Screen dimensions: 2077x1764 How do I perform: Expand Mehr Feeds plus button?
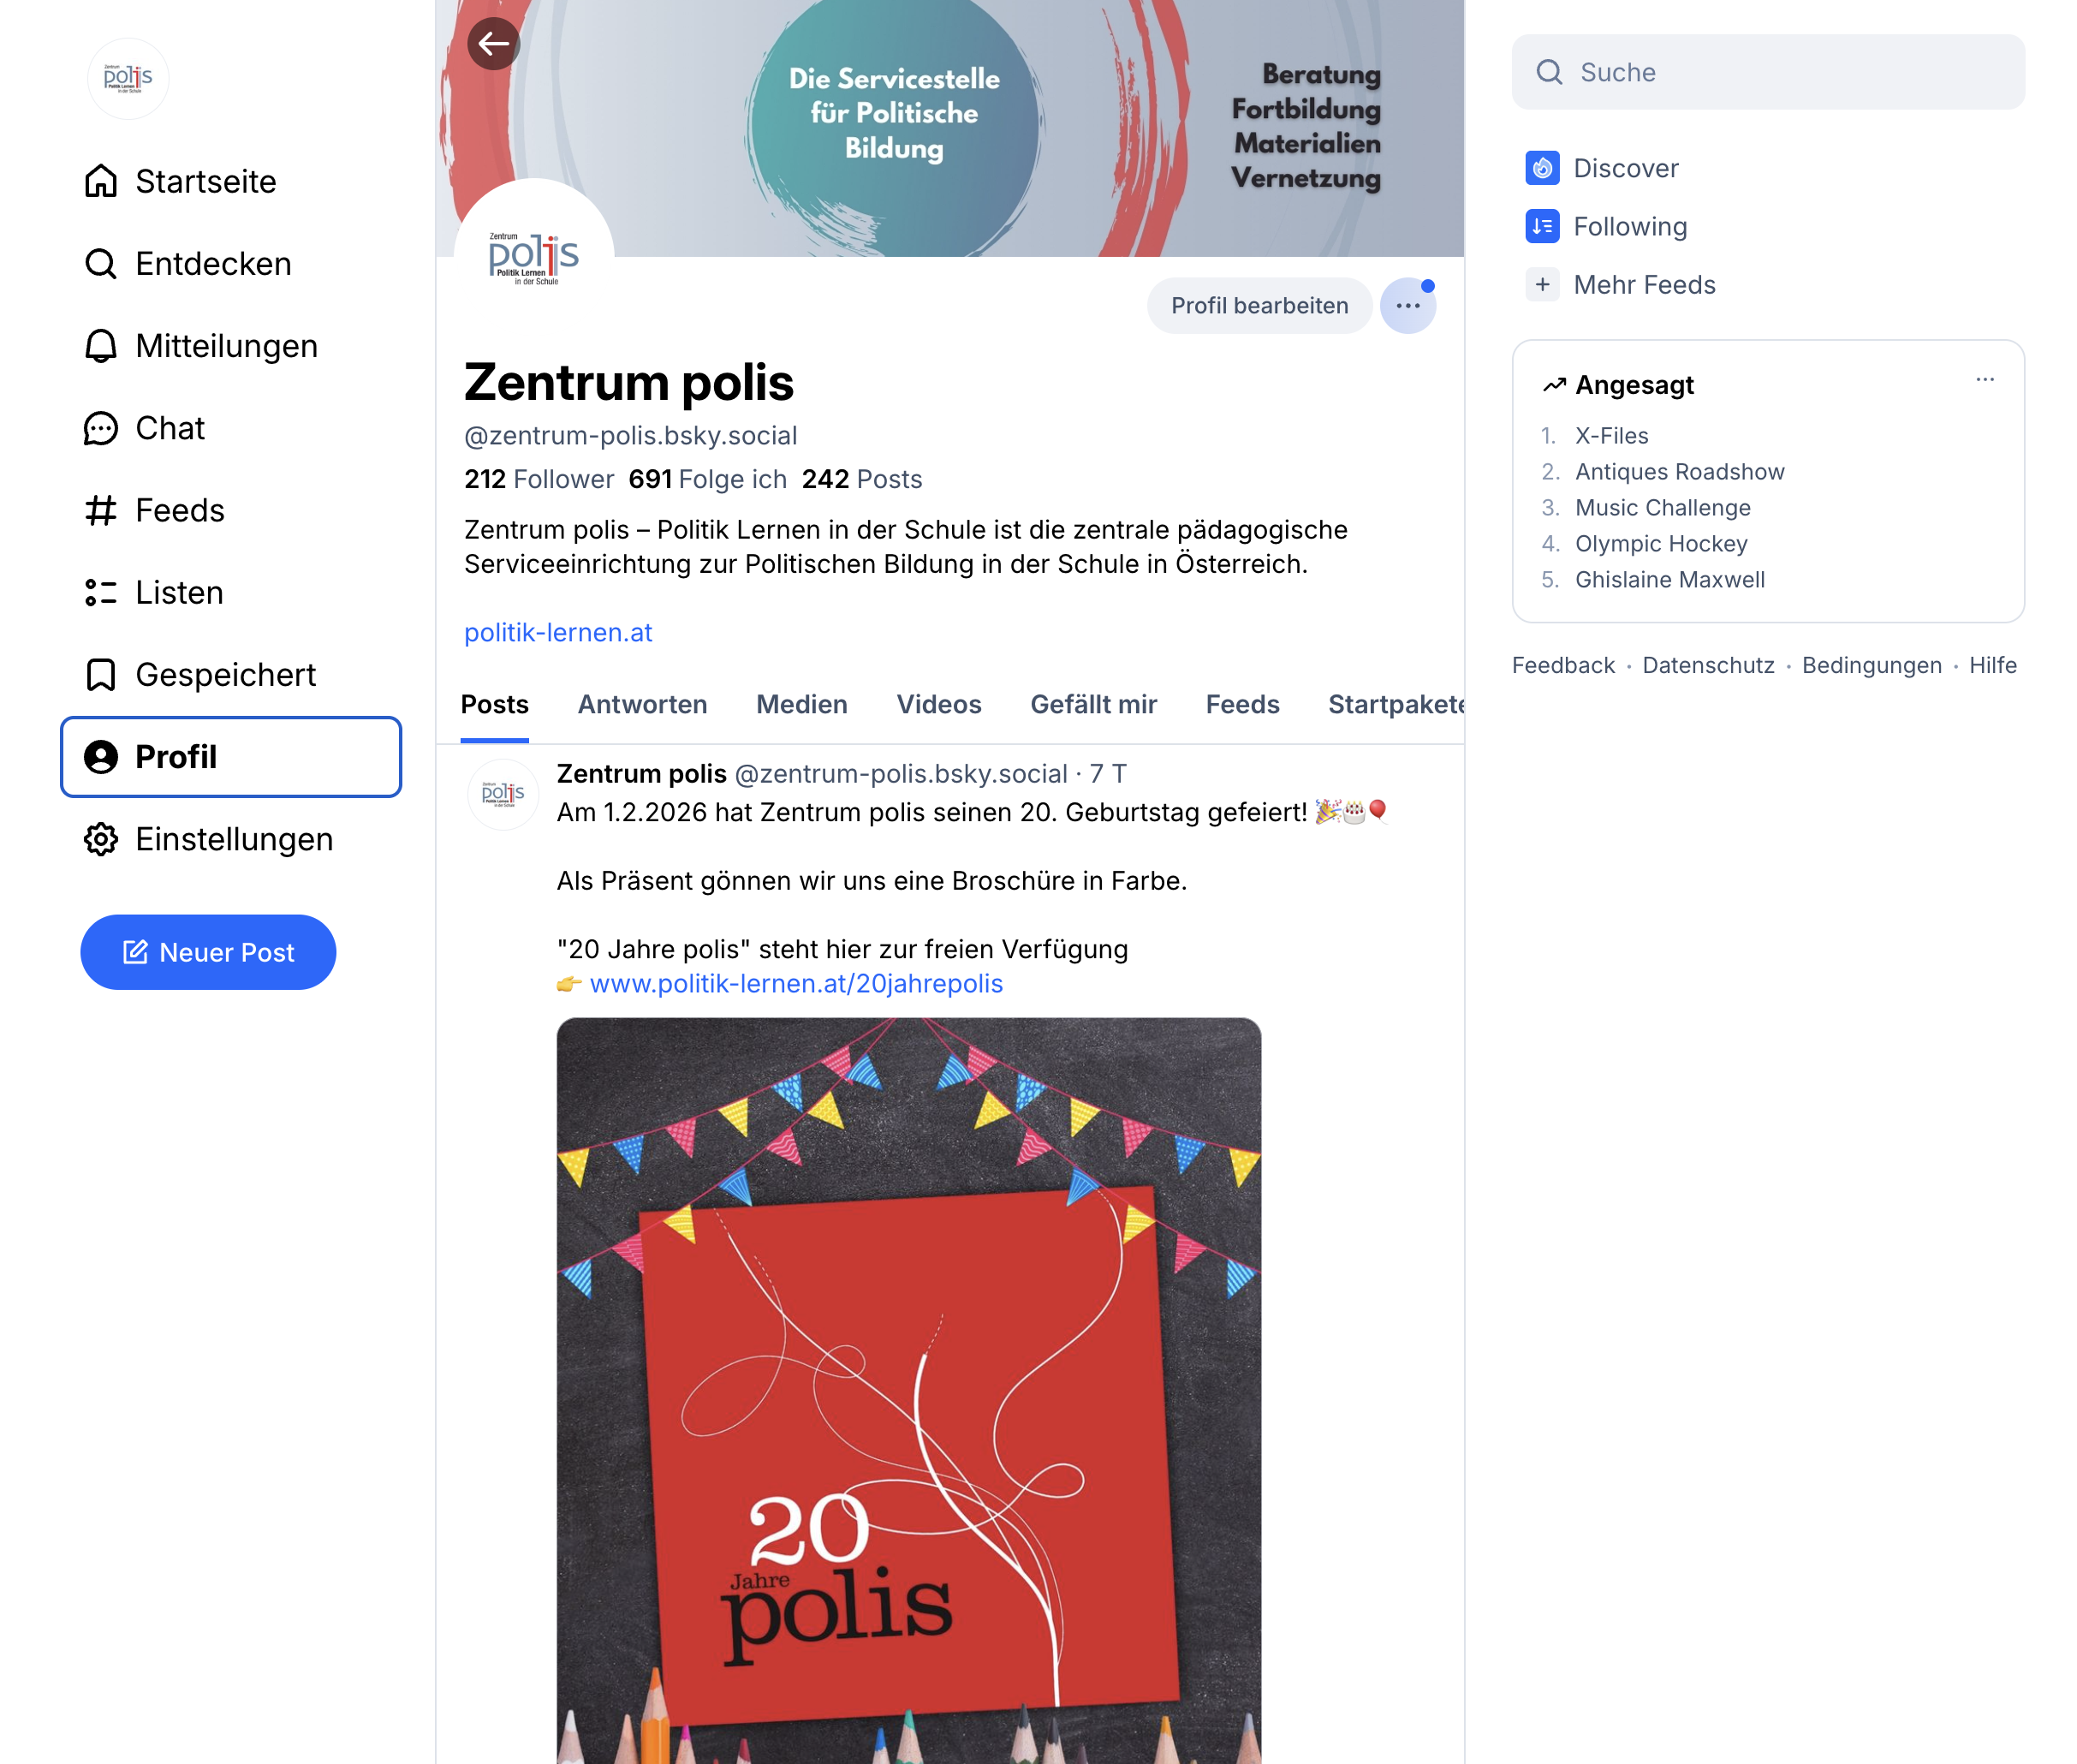(1542, 285)
